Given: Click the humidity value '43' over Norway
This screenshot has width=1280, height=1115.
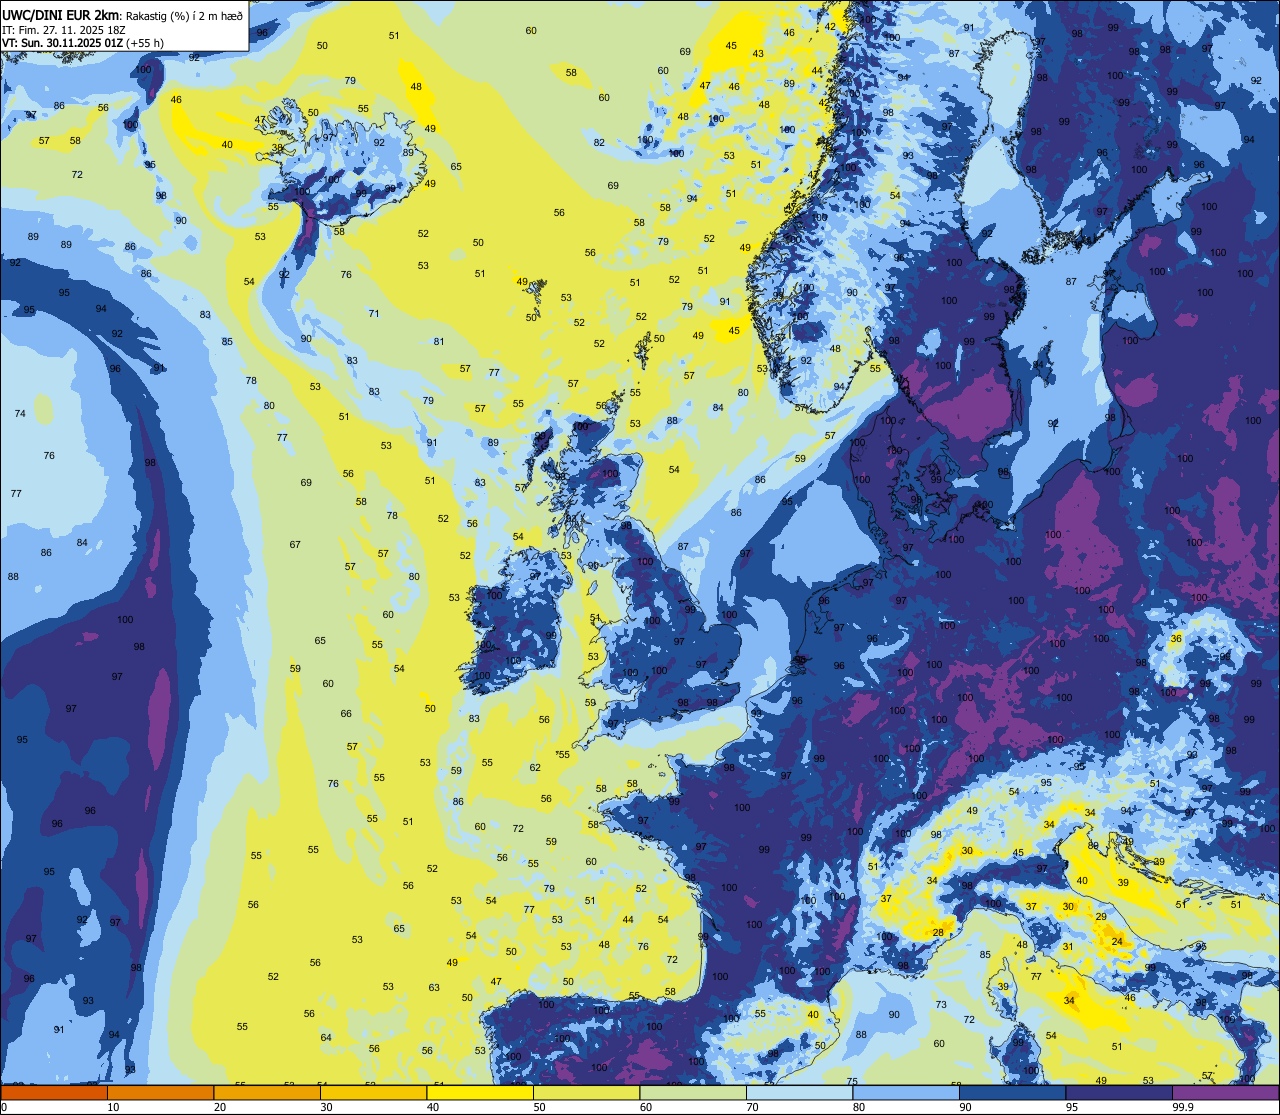Looking at the screenshot, I should (758, 54).
